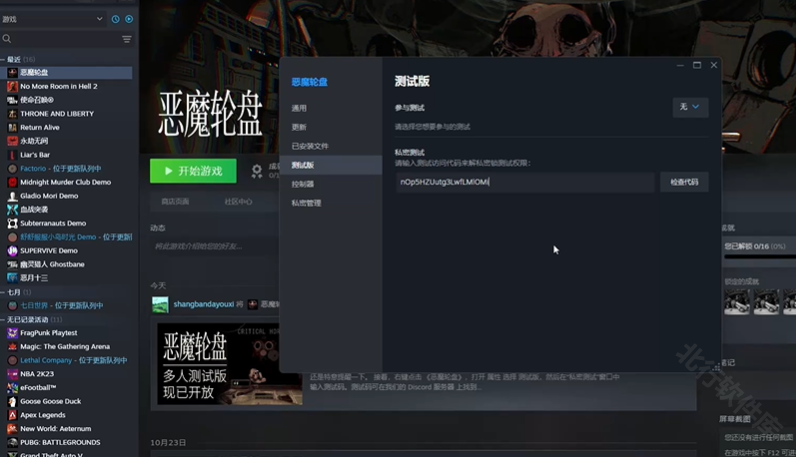Click the Goose Goose Duck icon
796x457 pixels.
(12, 402)
